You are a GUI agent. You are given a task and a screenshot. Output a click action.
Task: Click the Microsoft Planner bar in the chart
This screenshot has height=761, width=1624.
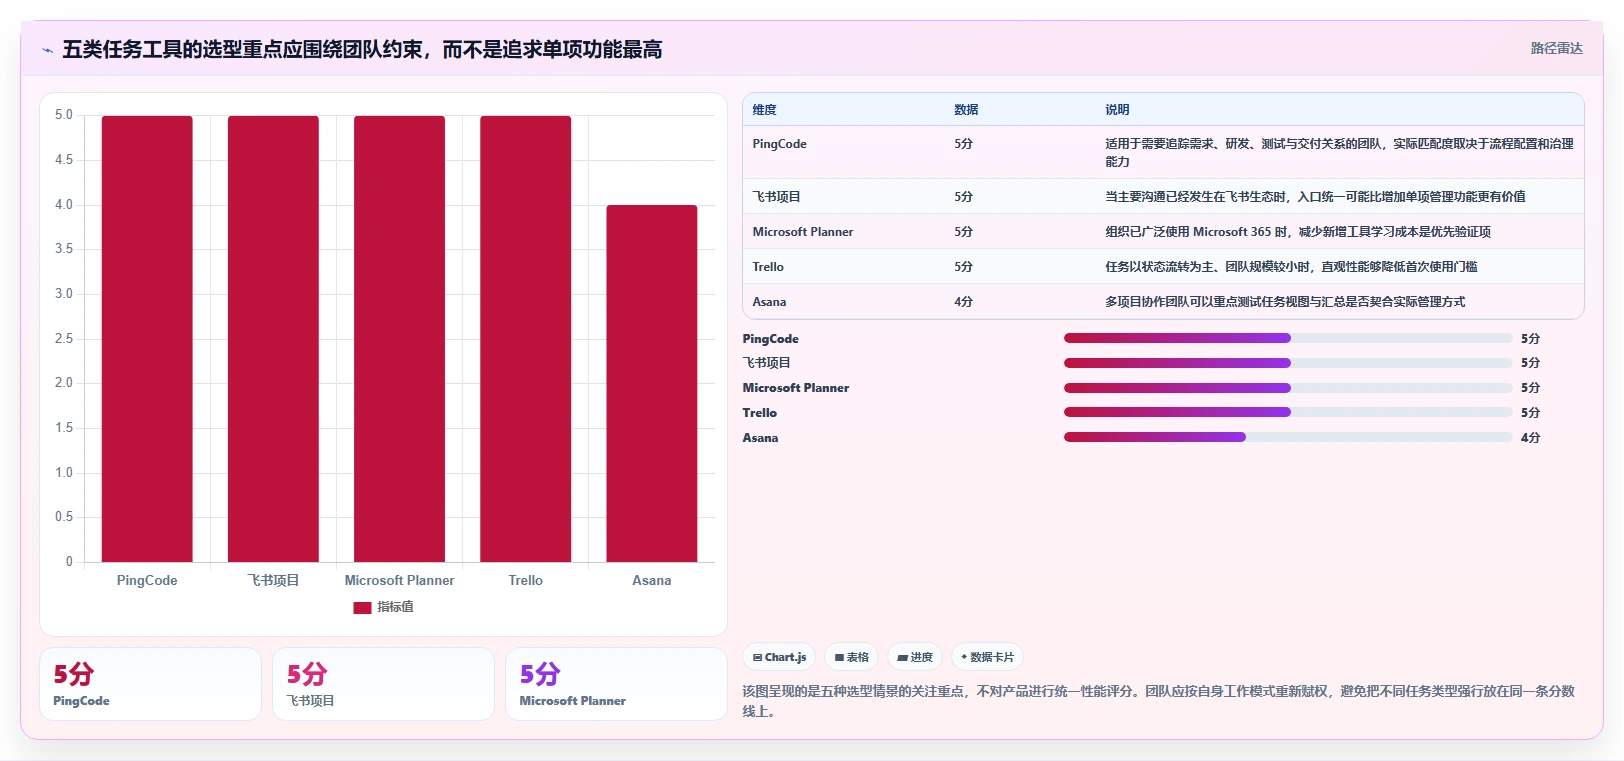click(x=399, y=339)
